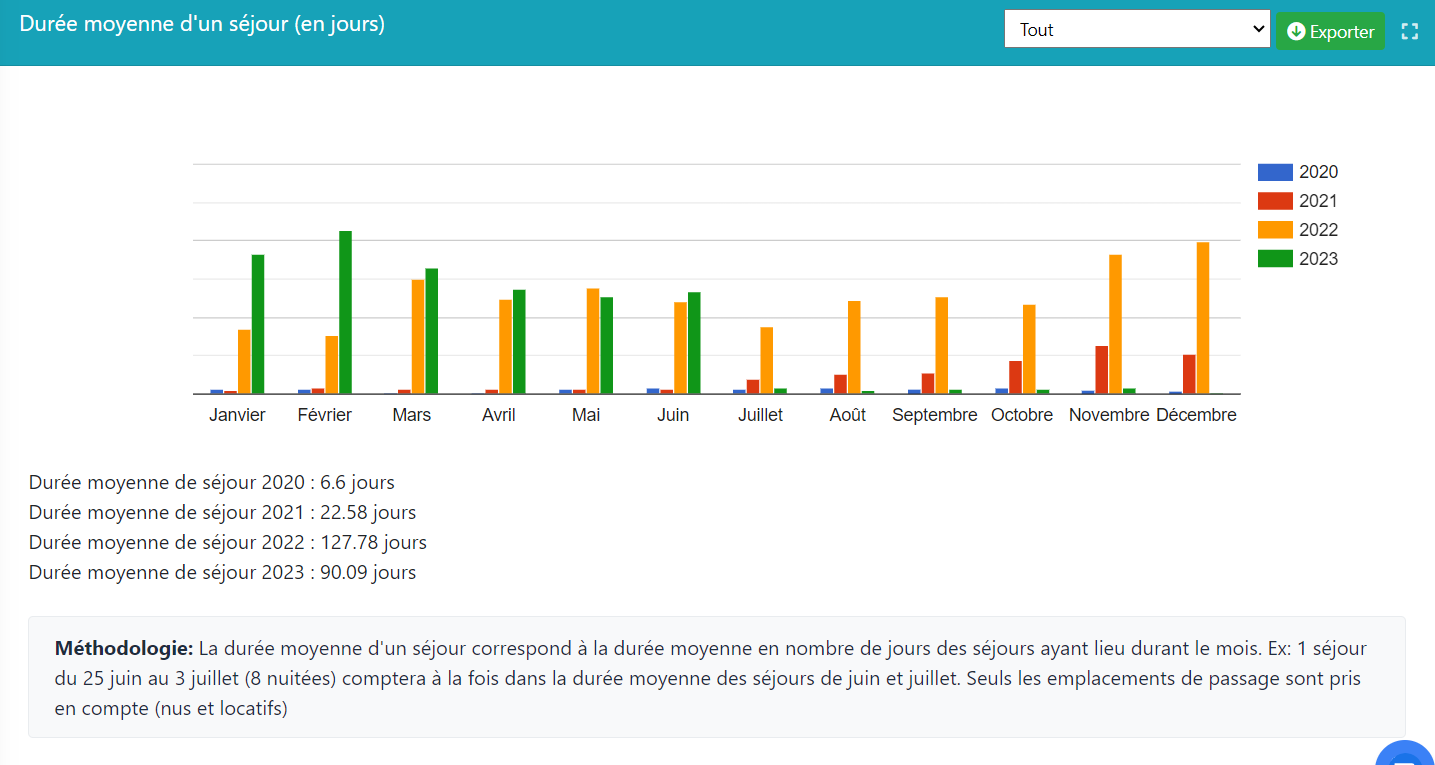
Task: Click the orange 2022 legend swatch
Action: pos(1275,230)
